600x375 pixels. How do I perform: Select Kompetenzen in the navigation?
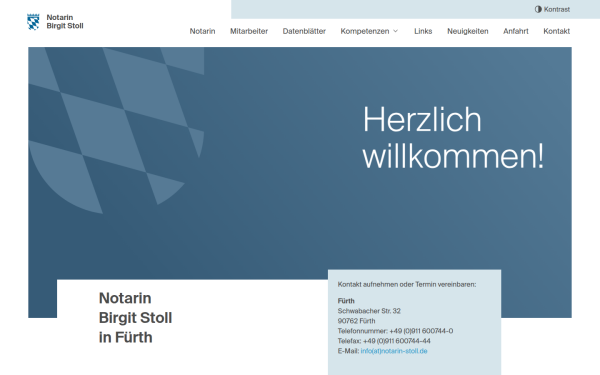click(365, 31)
